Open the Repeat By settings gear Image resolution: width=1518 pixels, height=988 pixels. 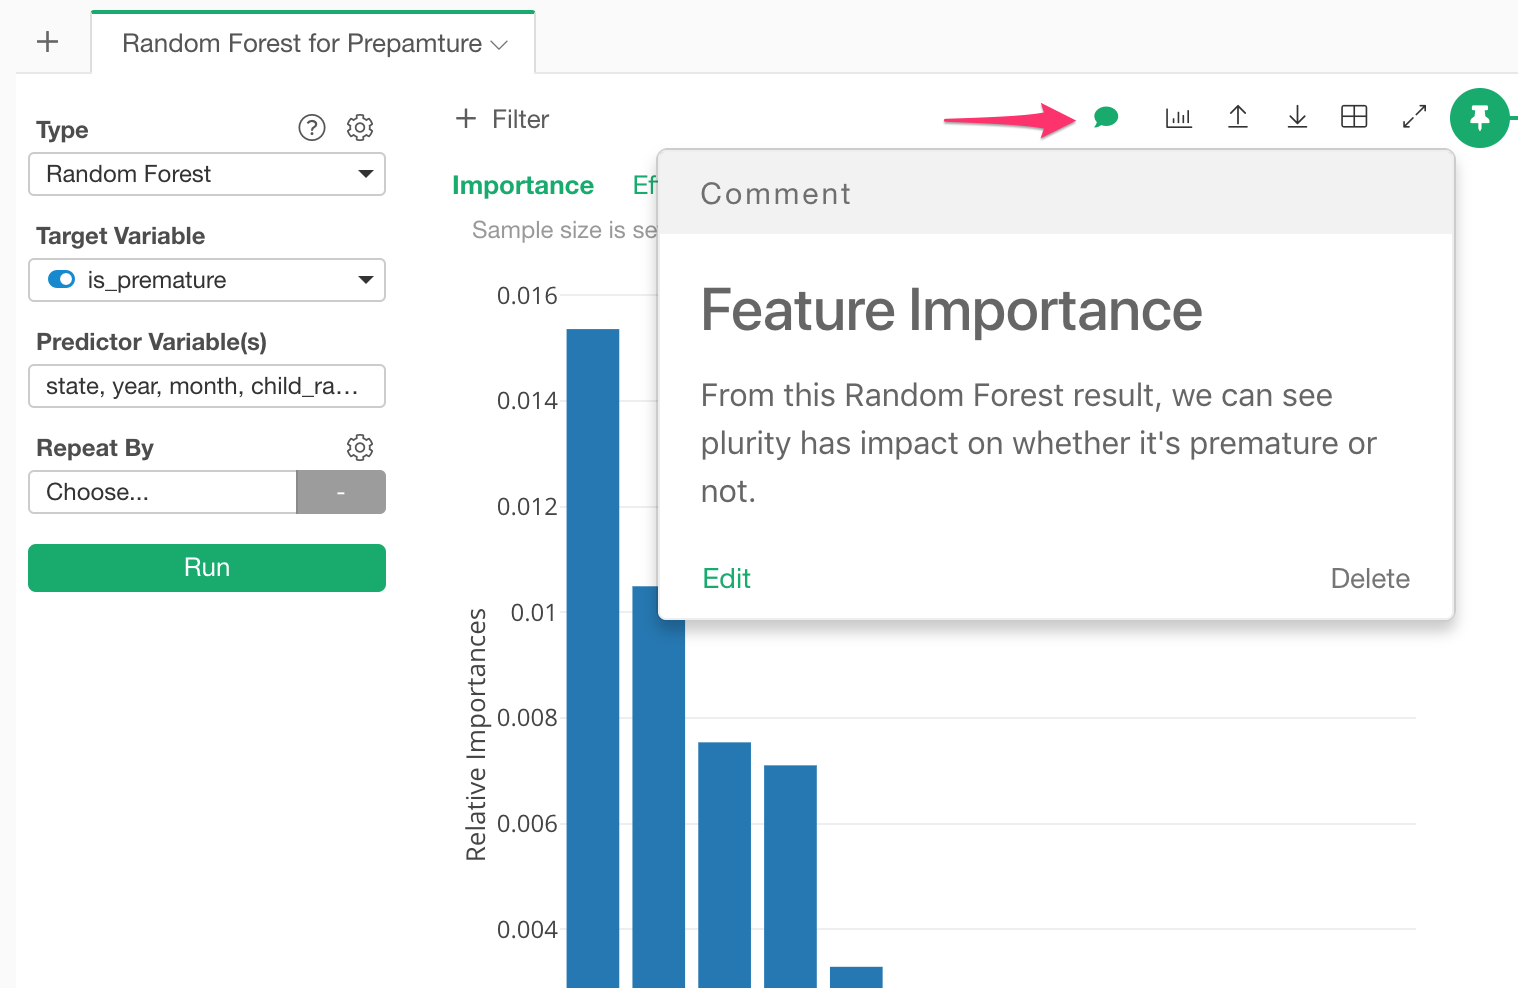[x=360, y=447]
